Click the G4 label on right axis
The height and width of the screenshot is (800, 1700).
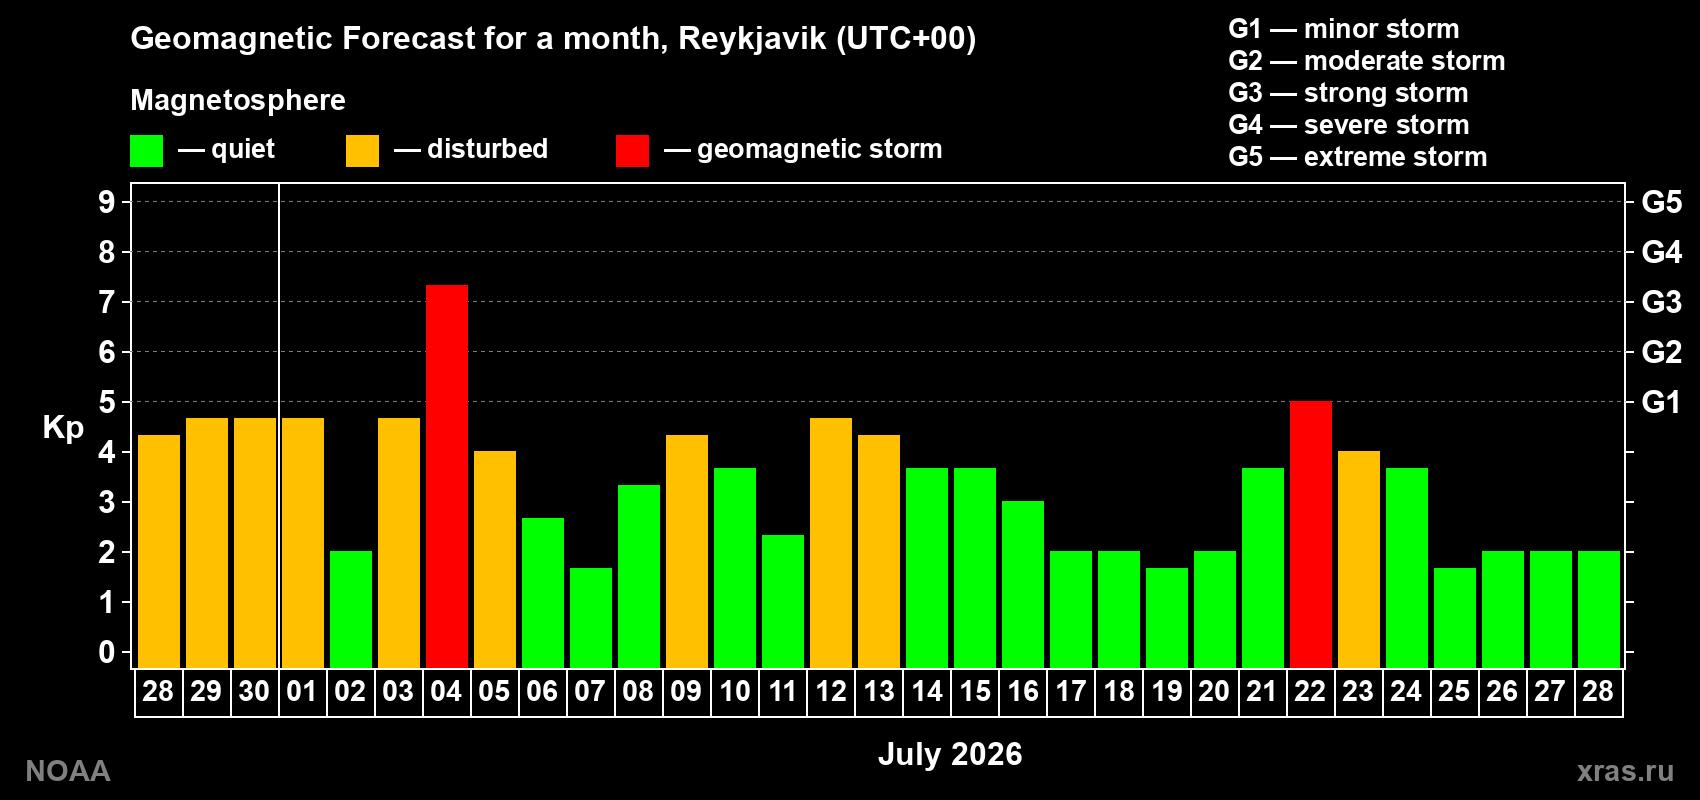[1662, 252]
